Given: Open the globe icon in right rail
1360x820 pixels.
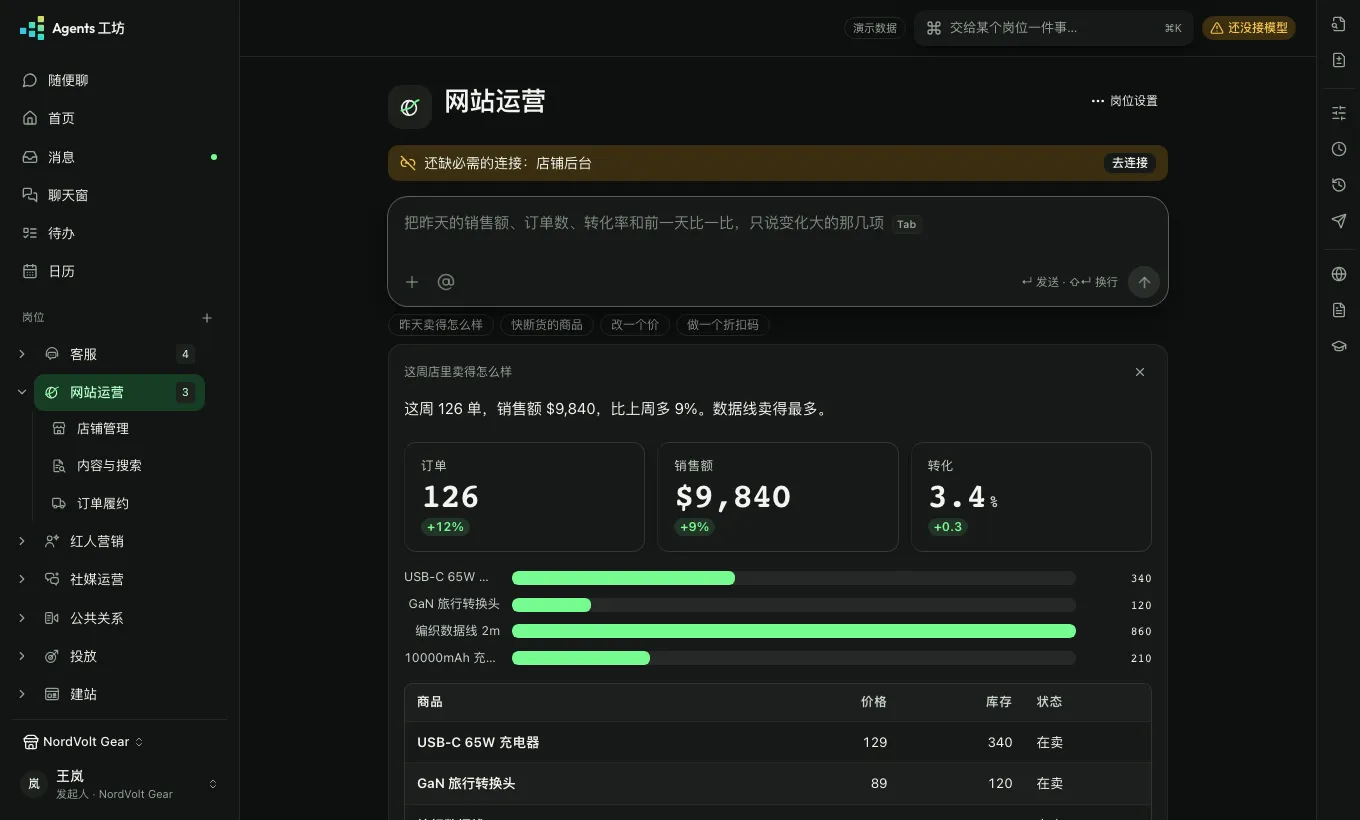Looking at the screenshot, I should 1339,274.
